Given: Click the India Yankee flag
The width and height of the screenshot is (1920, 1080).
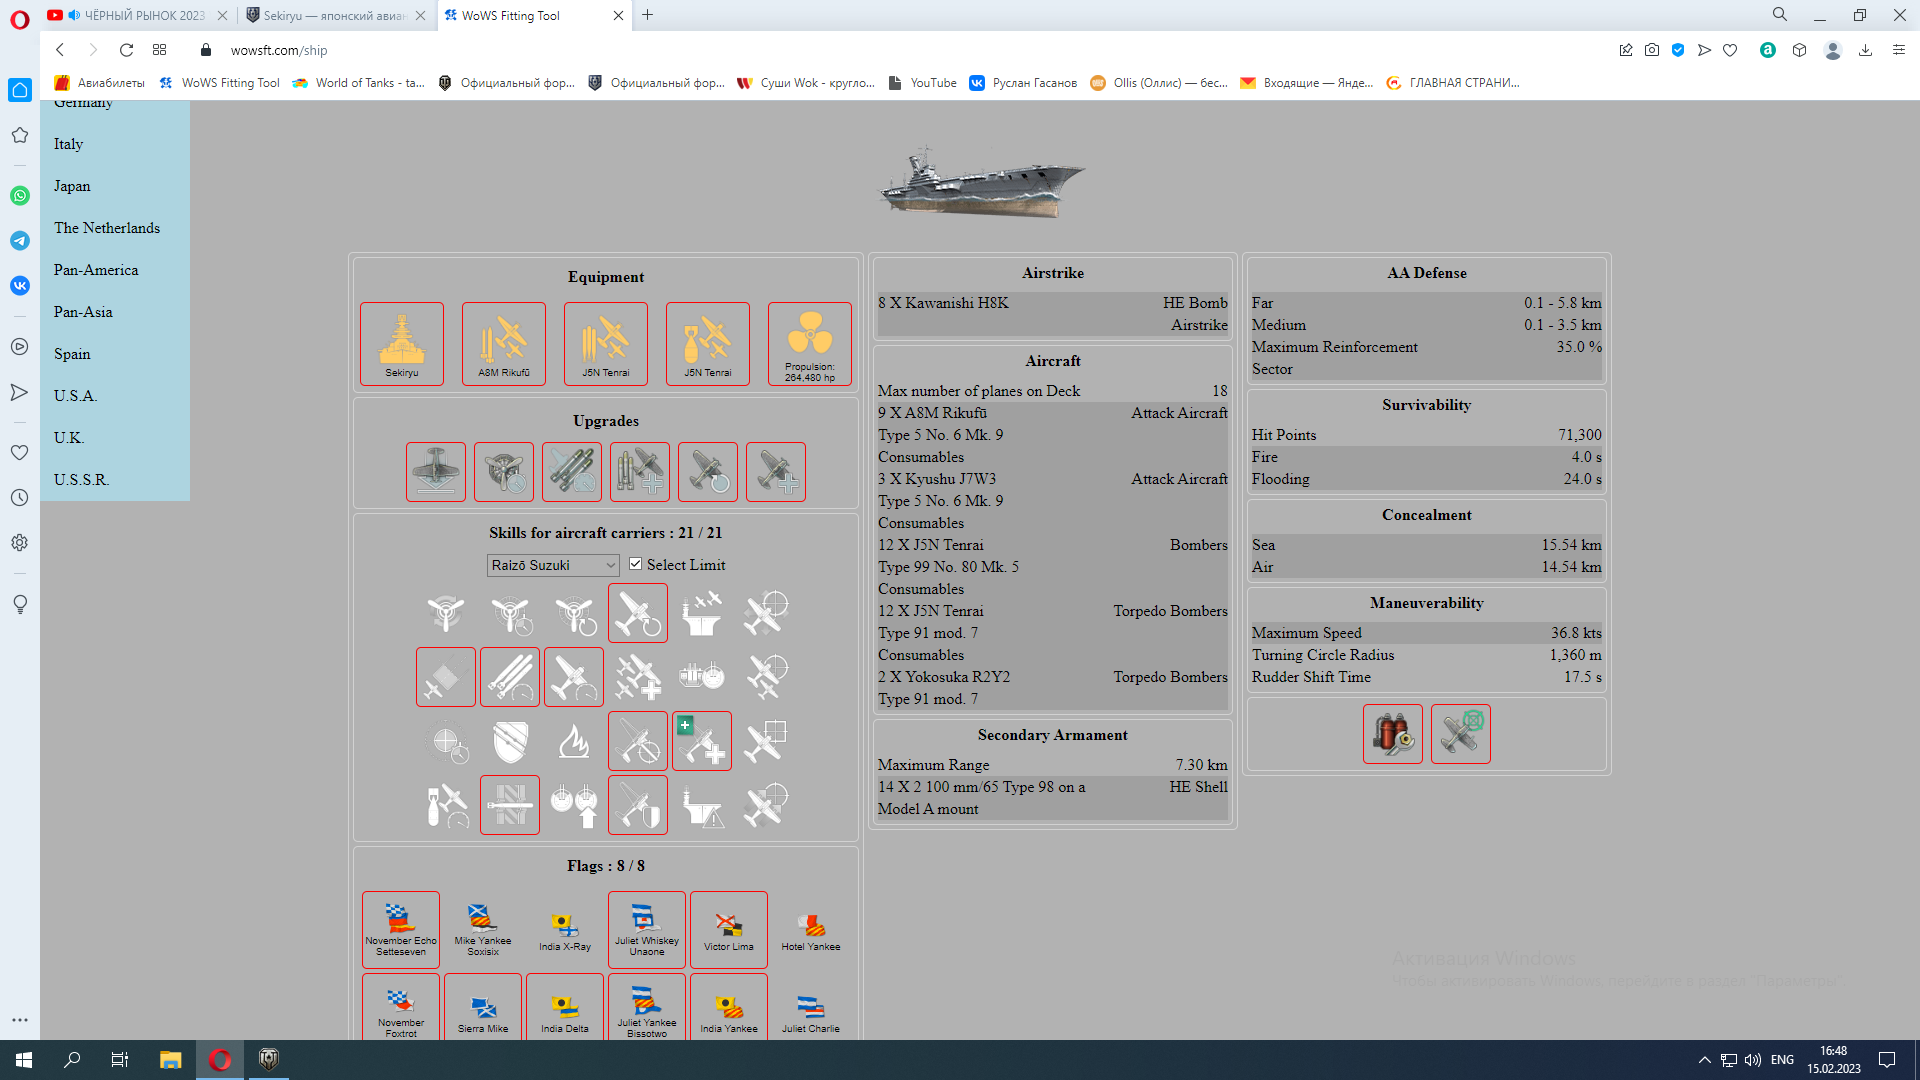Looking at the screenshot, I should click(x=729, y=1008).
